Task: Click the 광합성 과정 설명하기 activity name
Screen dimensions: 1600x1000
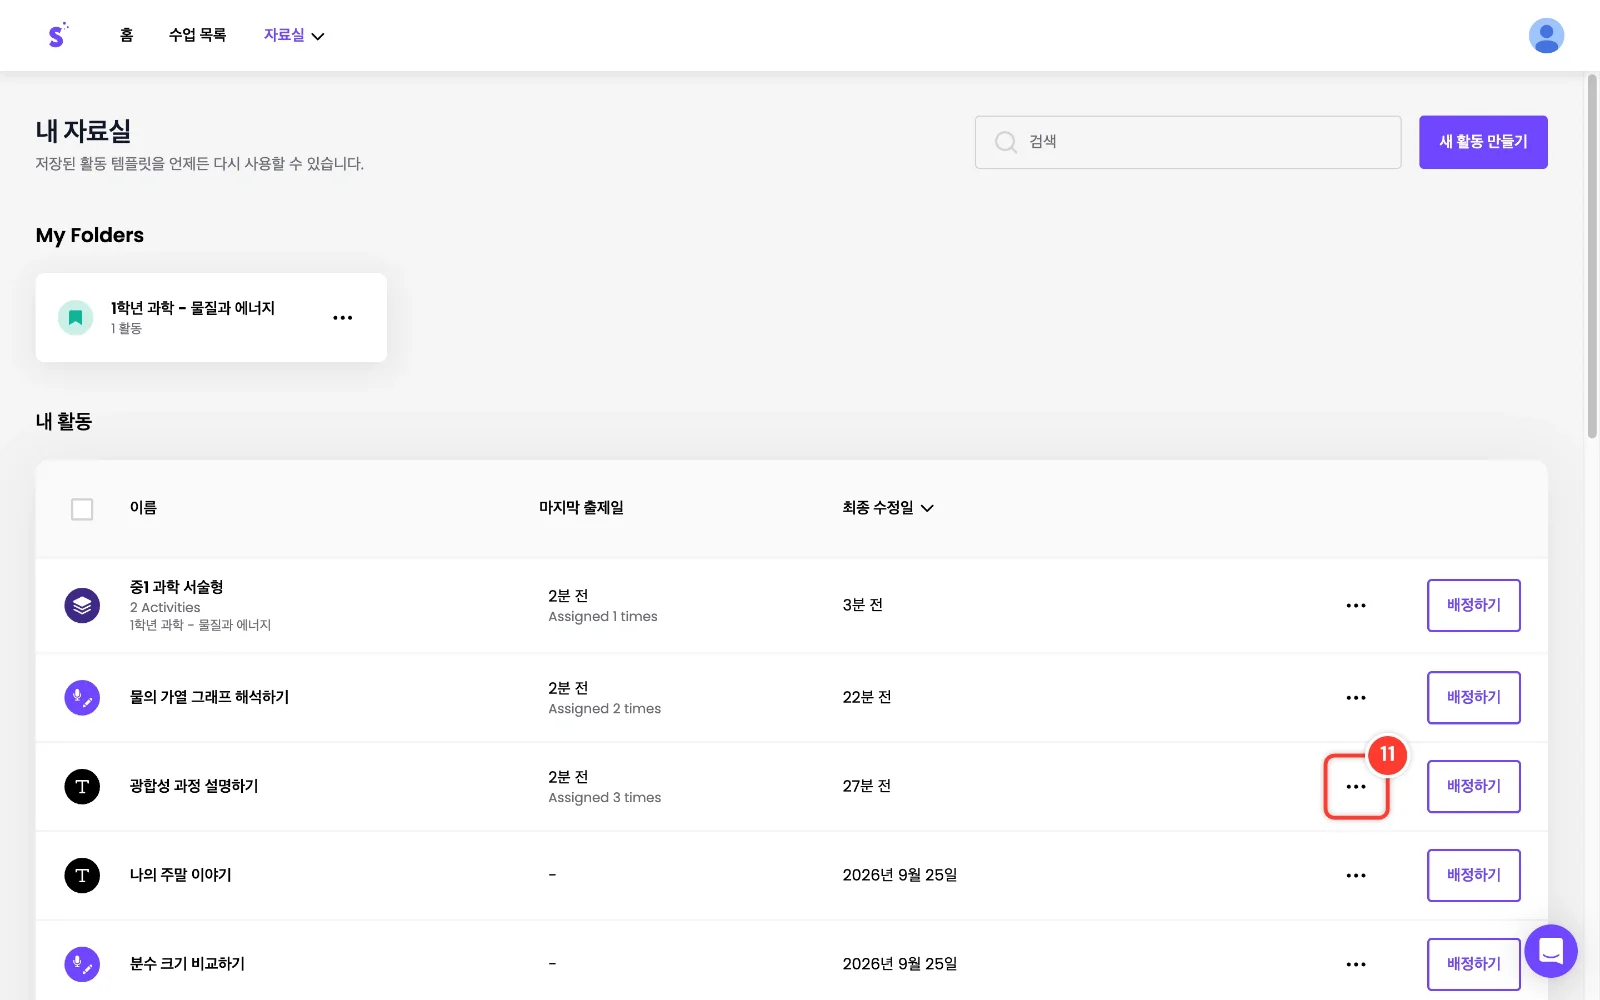Action: (194, 786)
